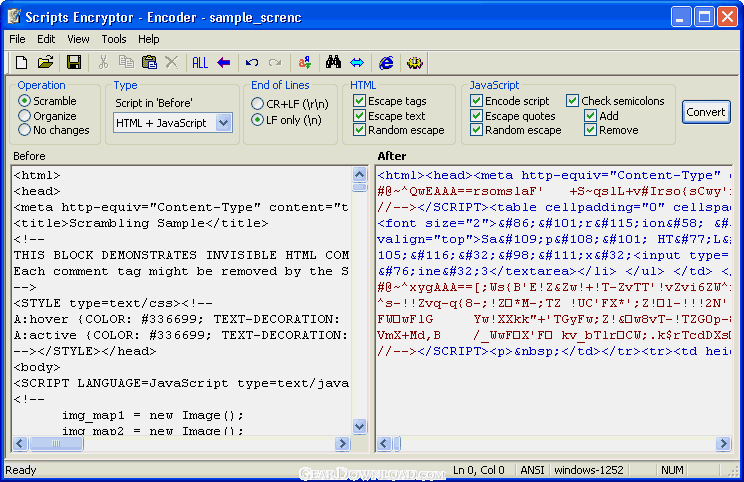Click the '<title>Scrambling Sample</title>' line

pos(141,223)
